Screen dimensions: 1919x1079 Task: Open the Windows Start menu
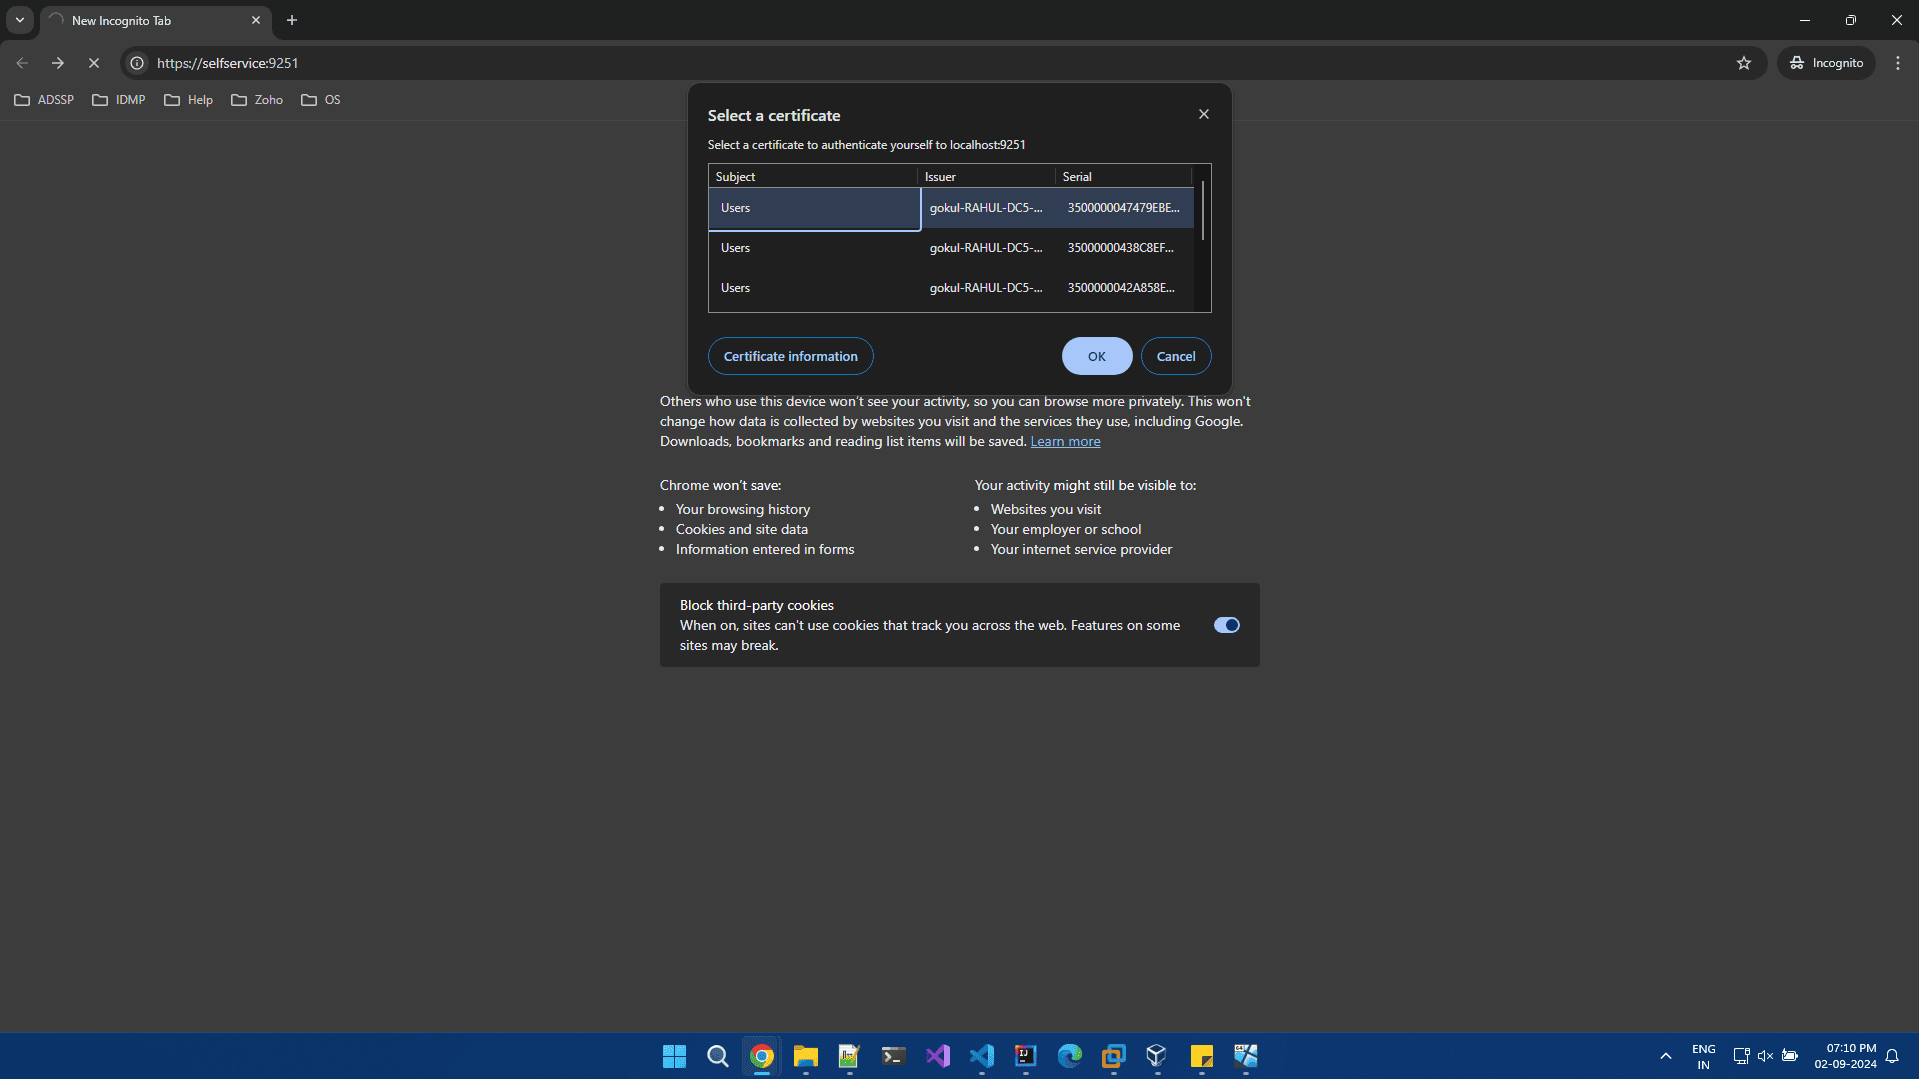674,1056
